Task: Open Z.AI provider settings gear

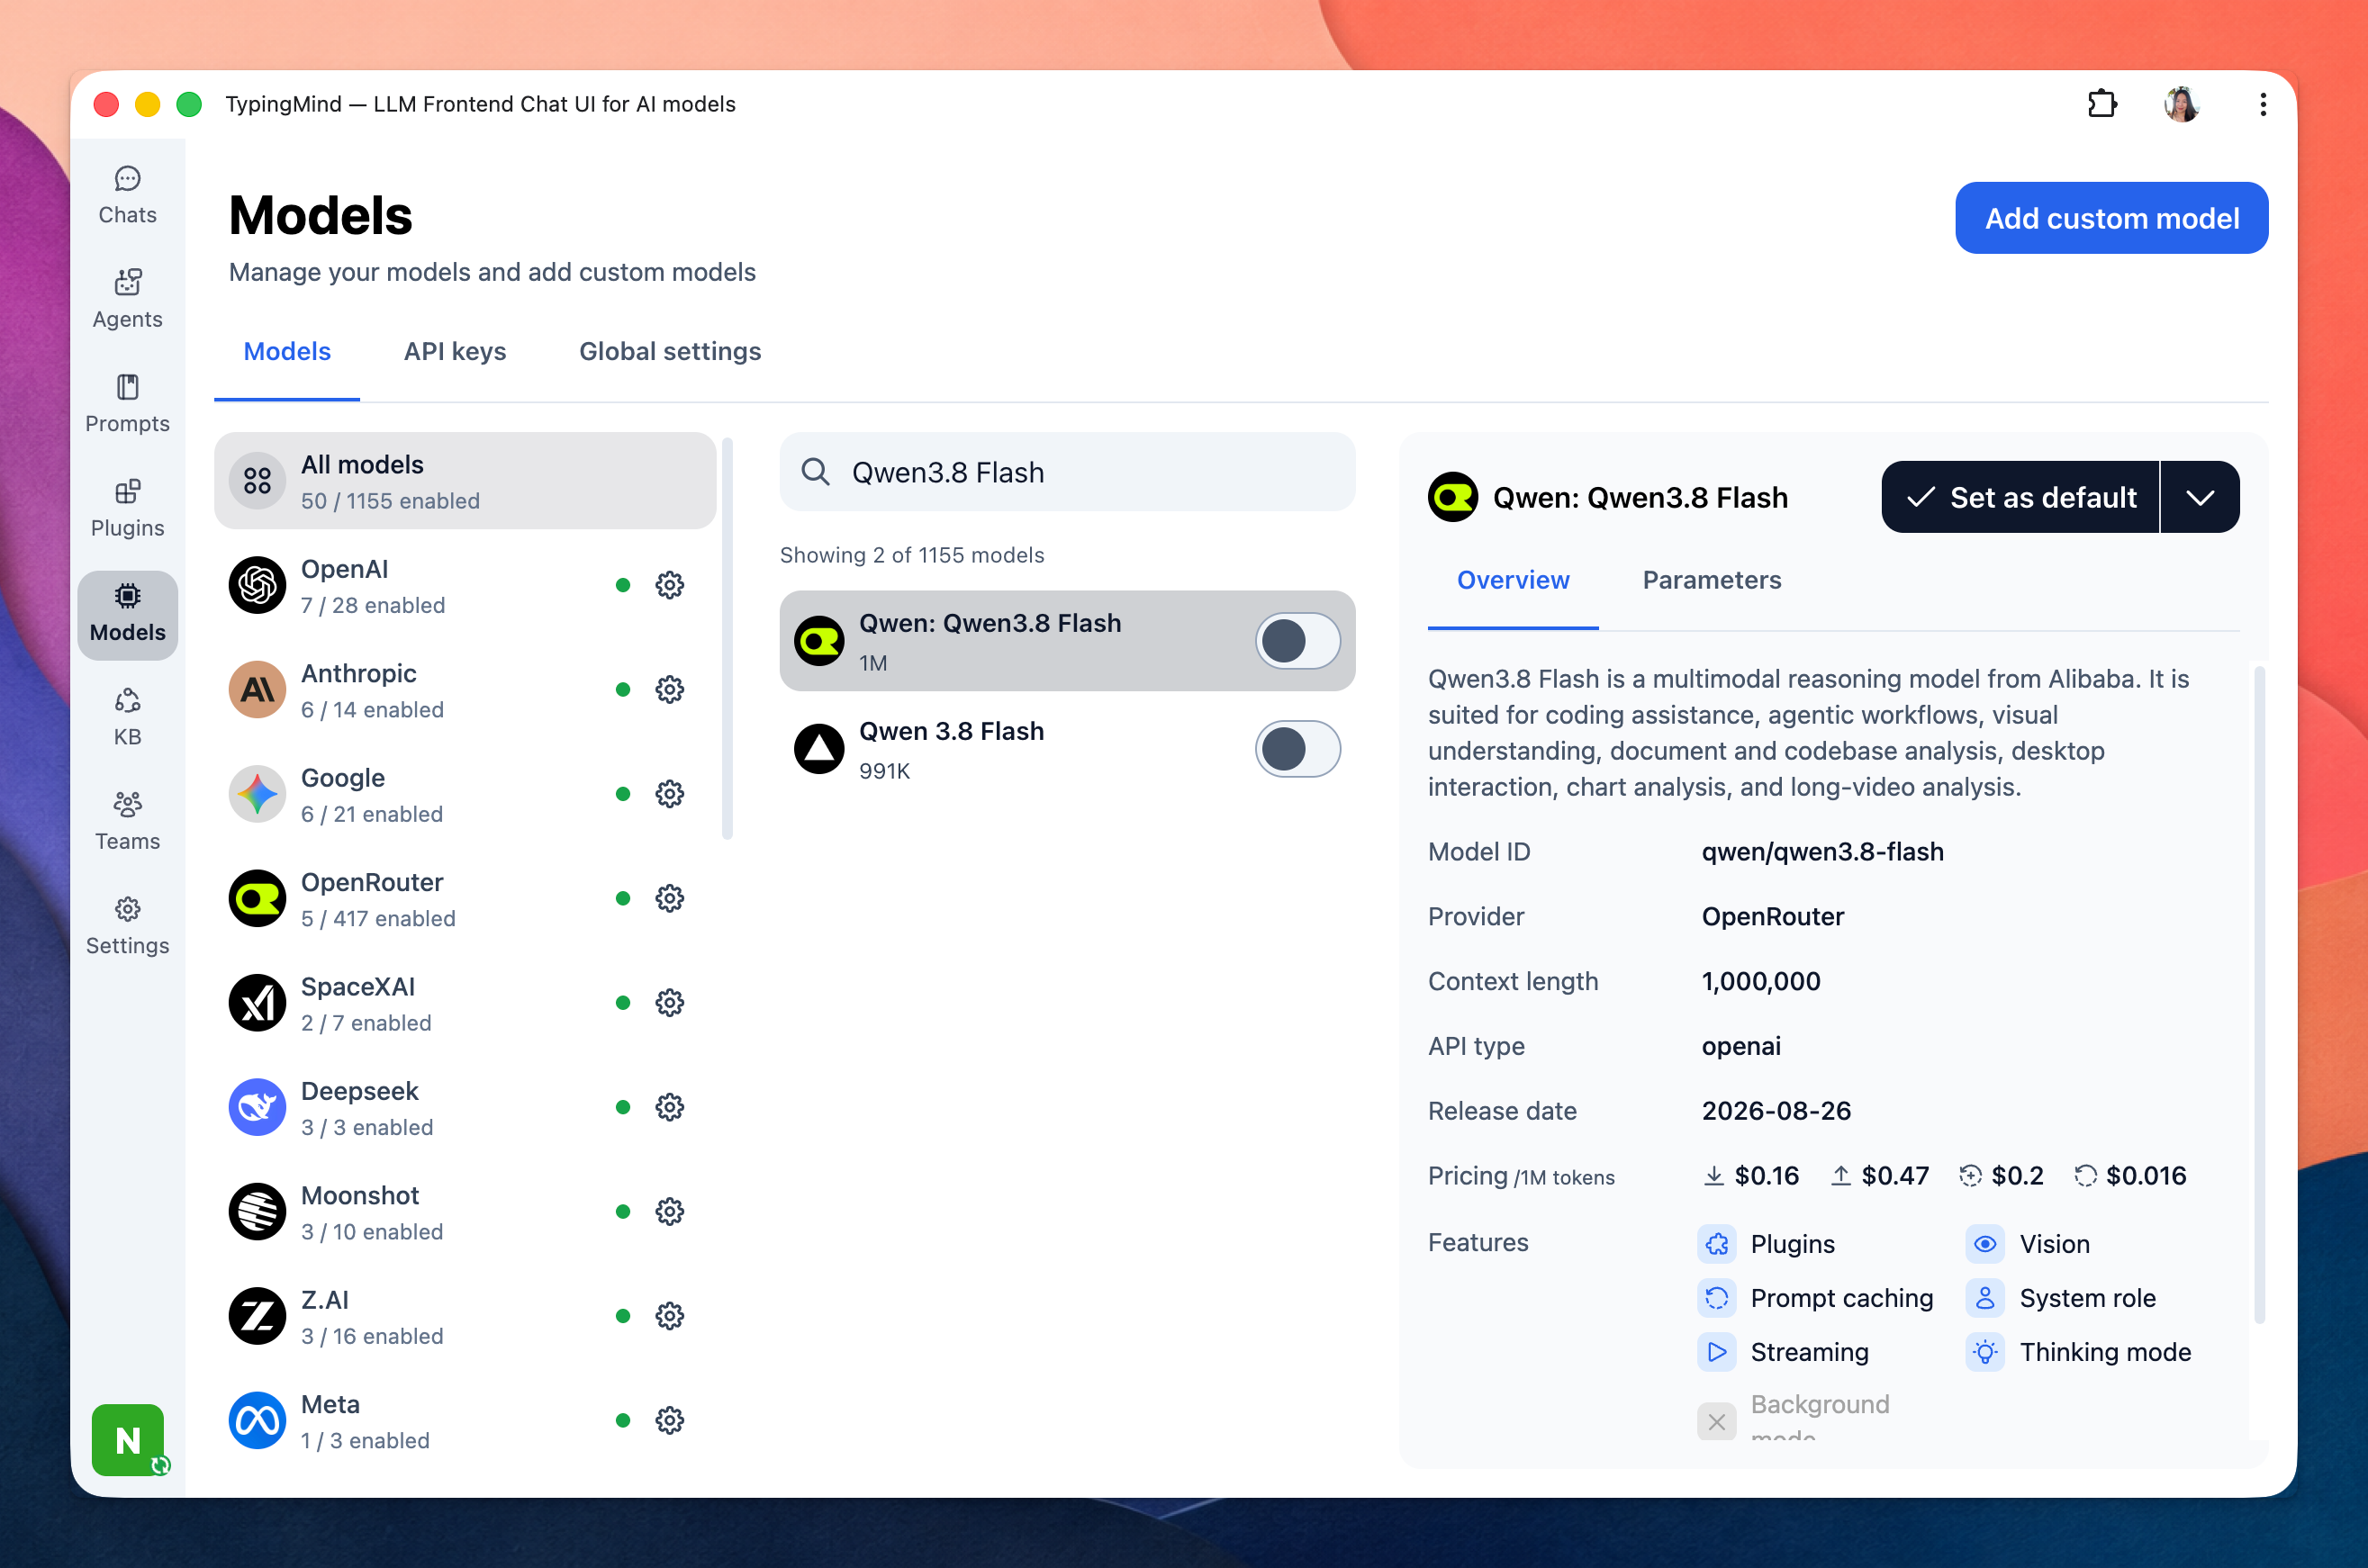Action: [669, 1316]
